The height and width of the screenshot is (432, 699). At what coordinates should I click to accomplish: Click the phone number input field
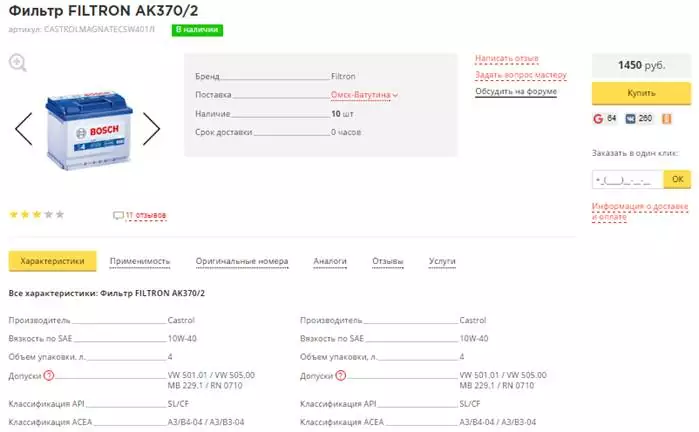pyautogui.click(x=628, y=180)
